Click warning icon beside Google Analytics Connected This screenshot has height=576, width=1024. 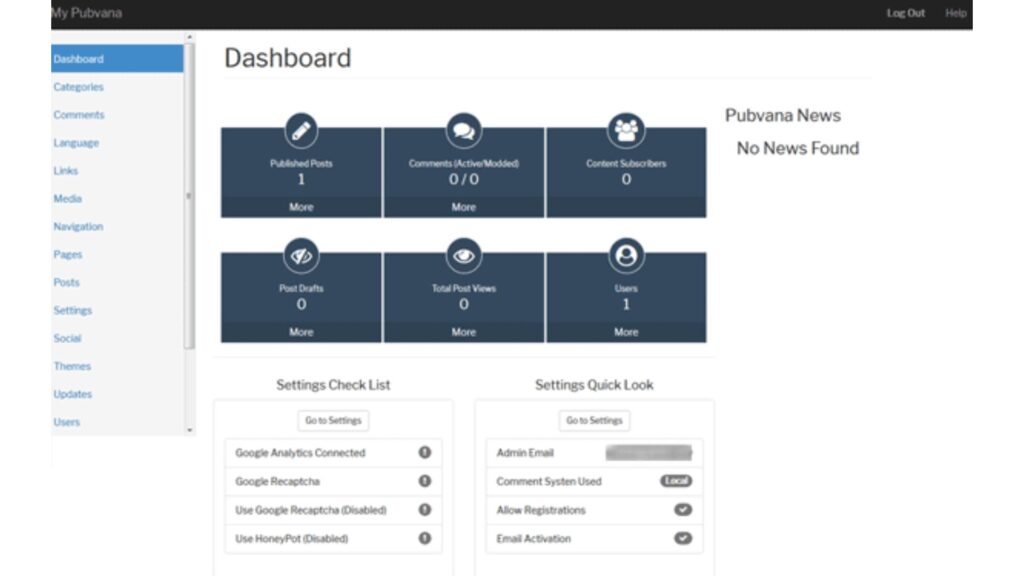click(x=424, y=452)
